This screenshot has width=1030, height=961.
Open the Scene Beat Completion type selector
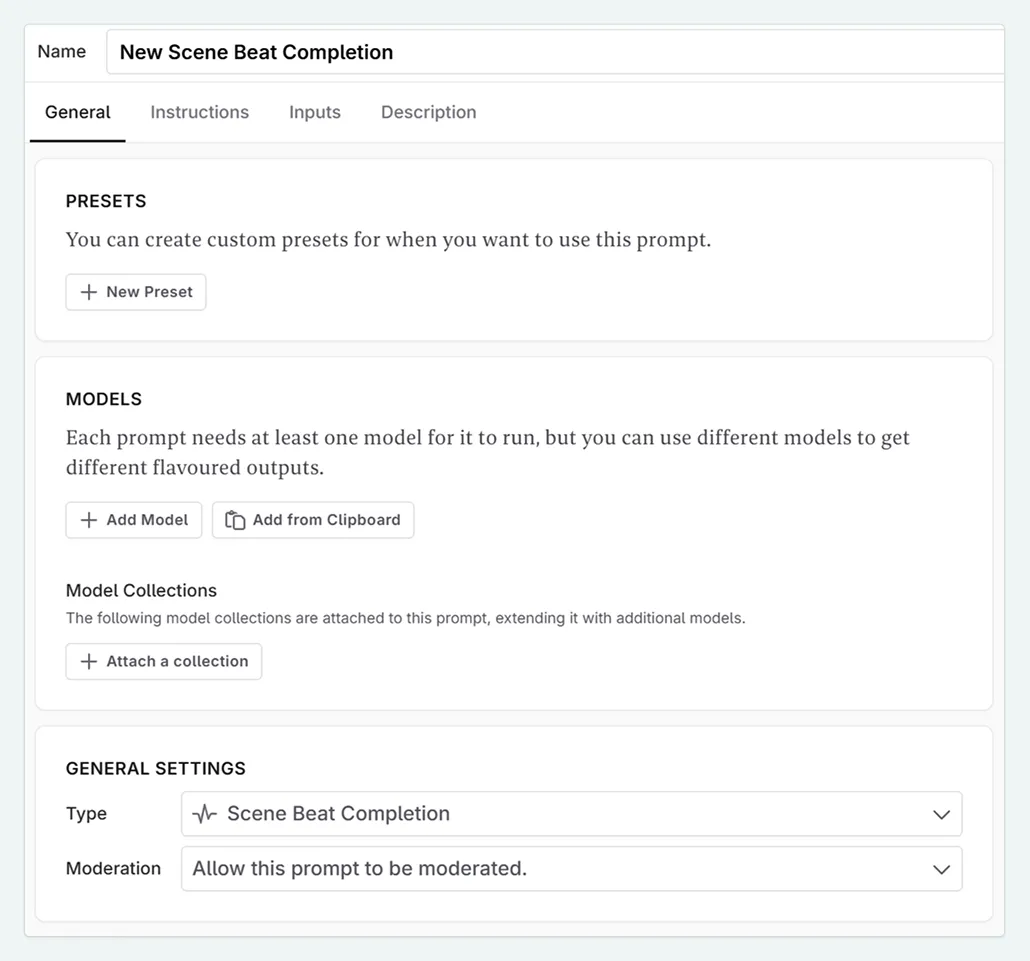[x=570, y=814]
